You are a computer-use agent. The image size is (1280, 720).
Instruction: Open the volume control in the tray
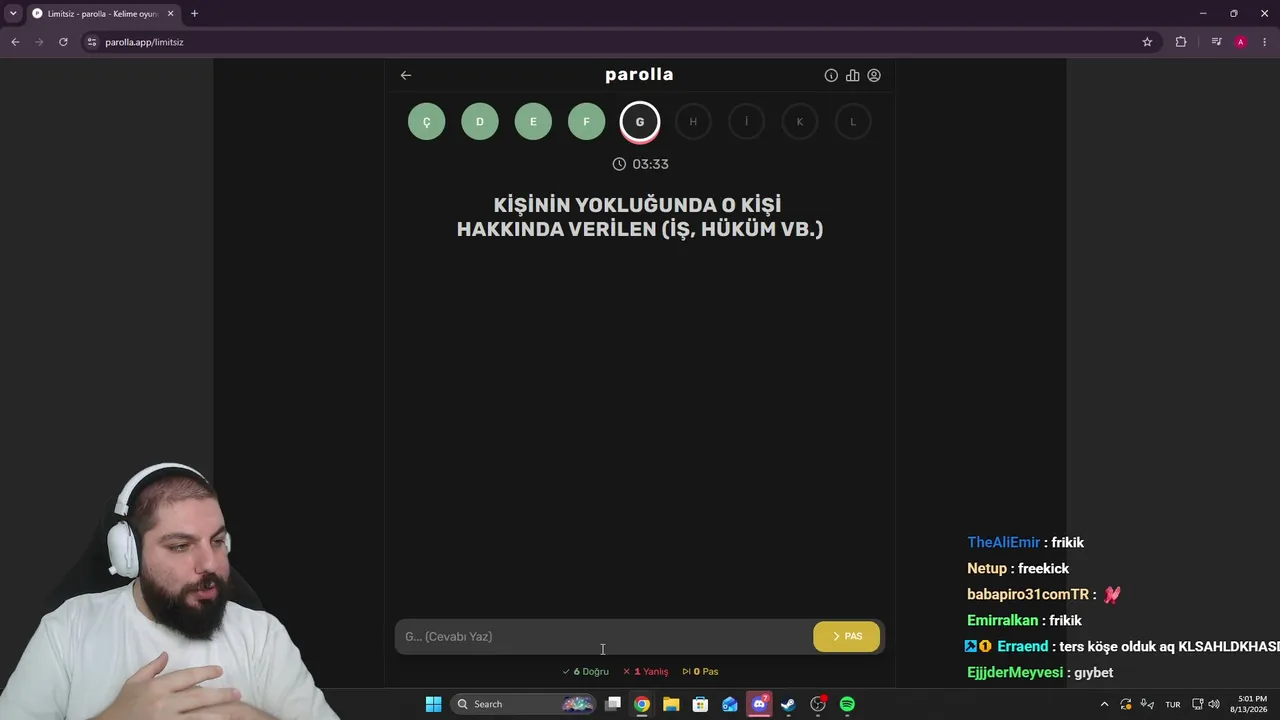coord(1214,704)
